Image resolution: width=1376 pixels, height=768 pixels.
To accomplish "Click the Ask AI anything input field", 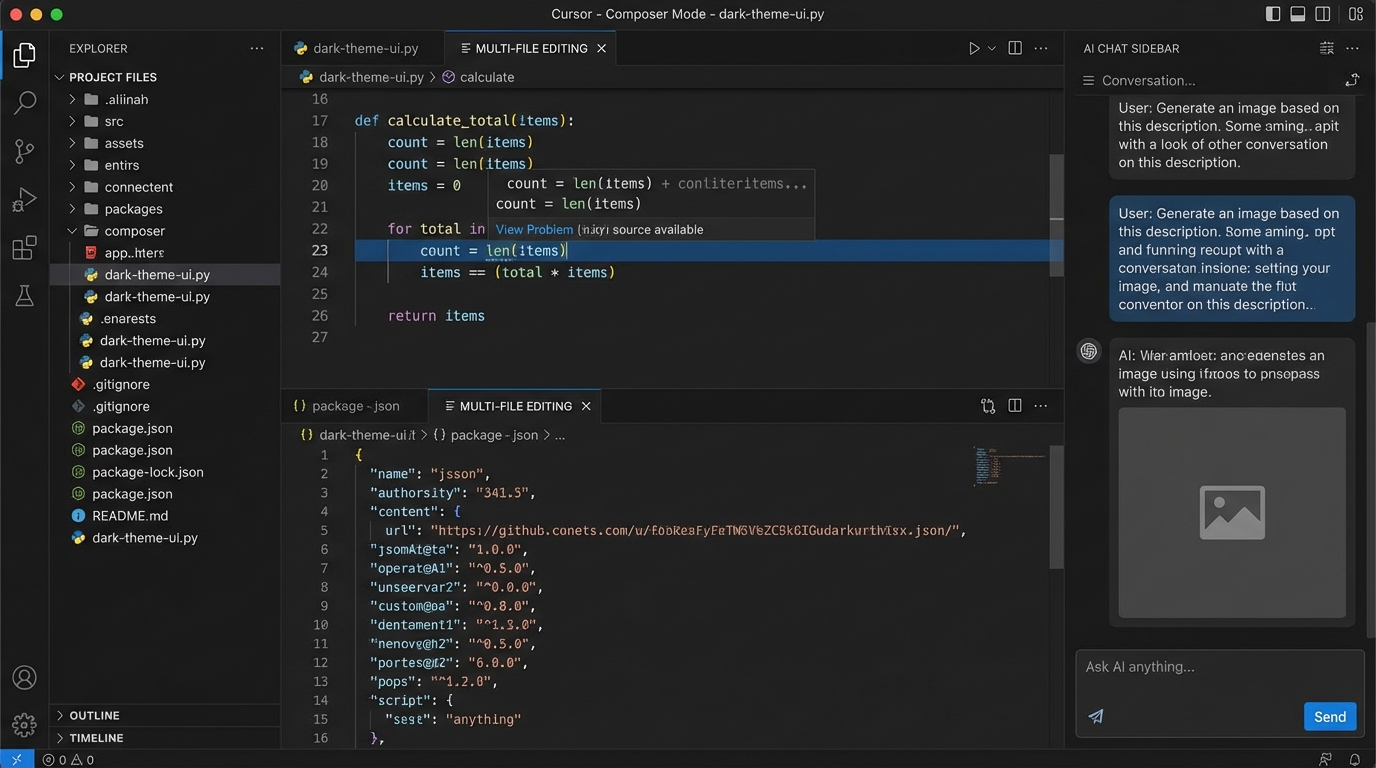I will click(1200, 666).
